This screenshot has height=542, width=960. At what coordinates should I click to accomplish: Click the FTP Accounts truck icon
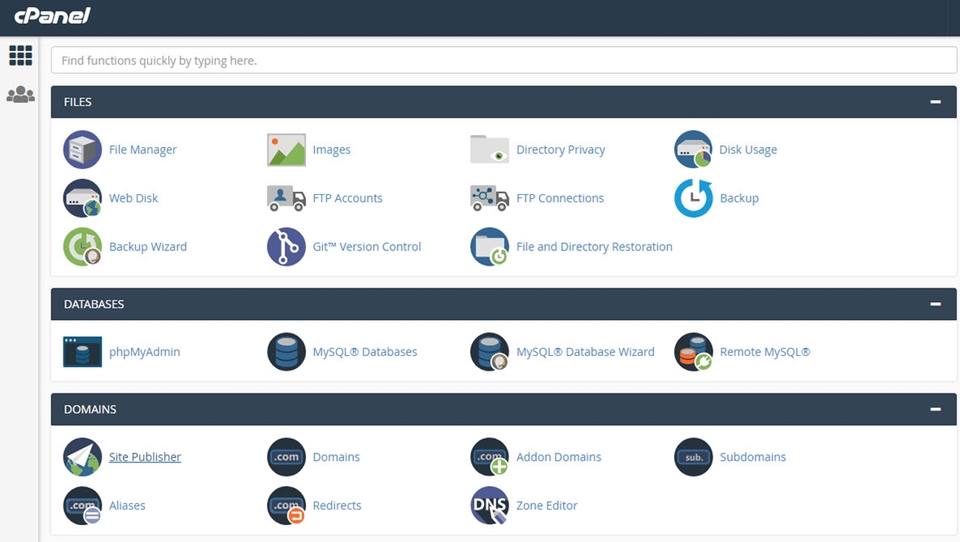286,198
